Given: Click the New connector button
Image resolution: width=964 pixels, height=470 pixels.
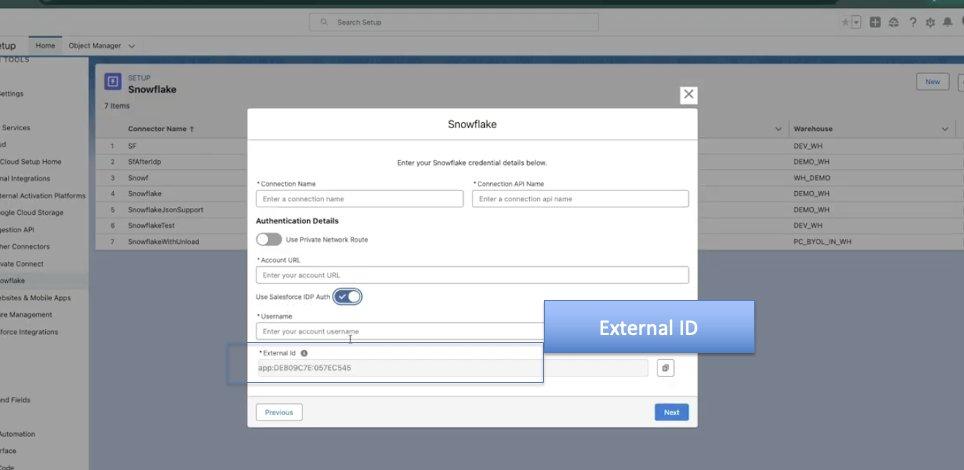Looking at the screenshot, I should click(933, 82).
